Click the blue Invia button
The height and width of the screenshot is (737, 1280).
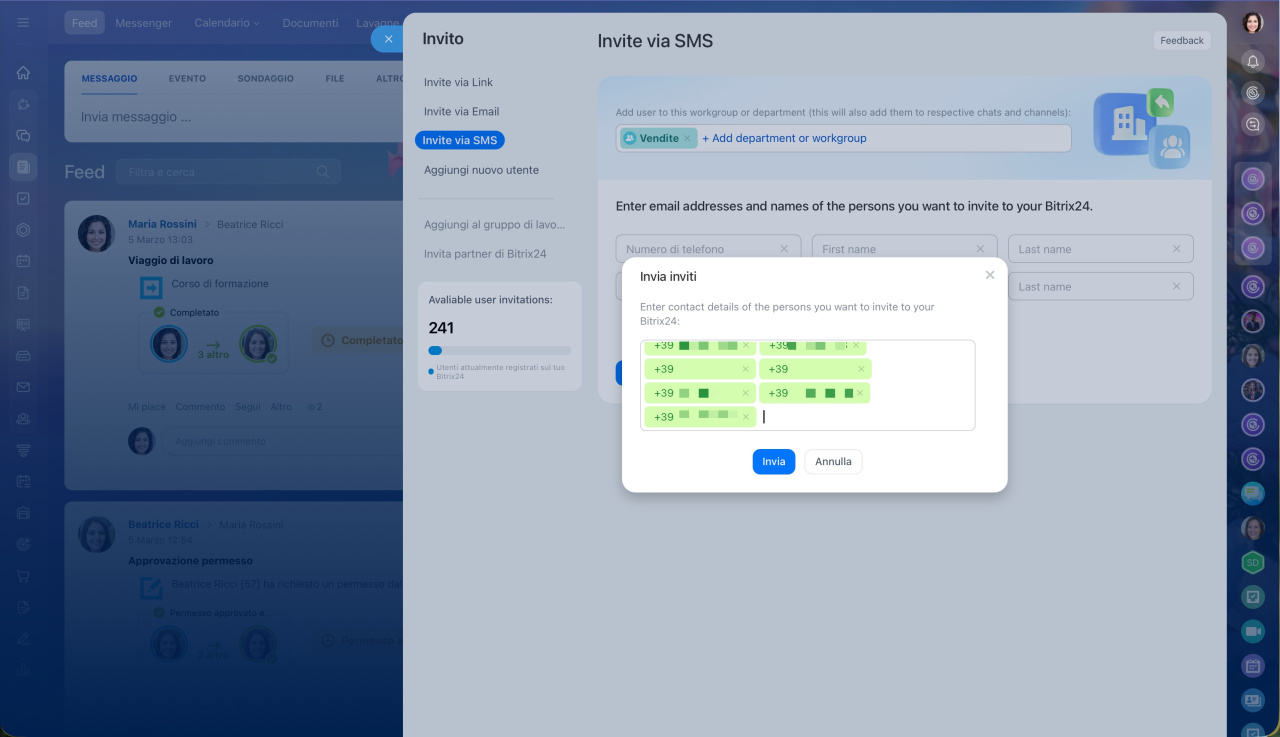(773, 461)
